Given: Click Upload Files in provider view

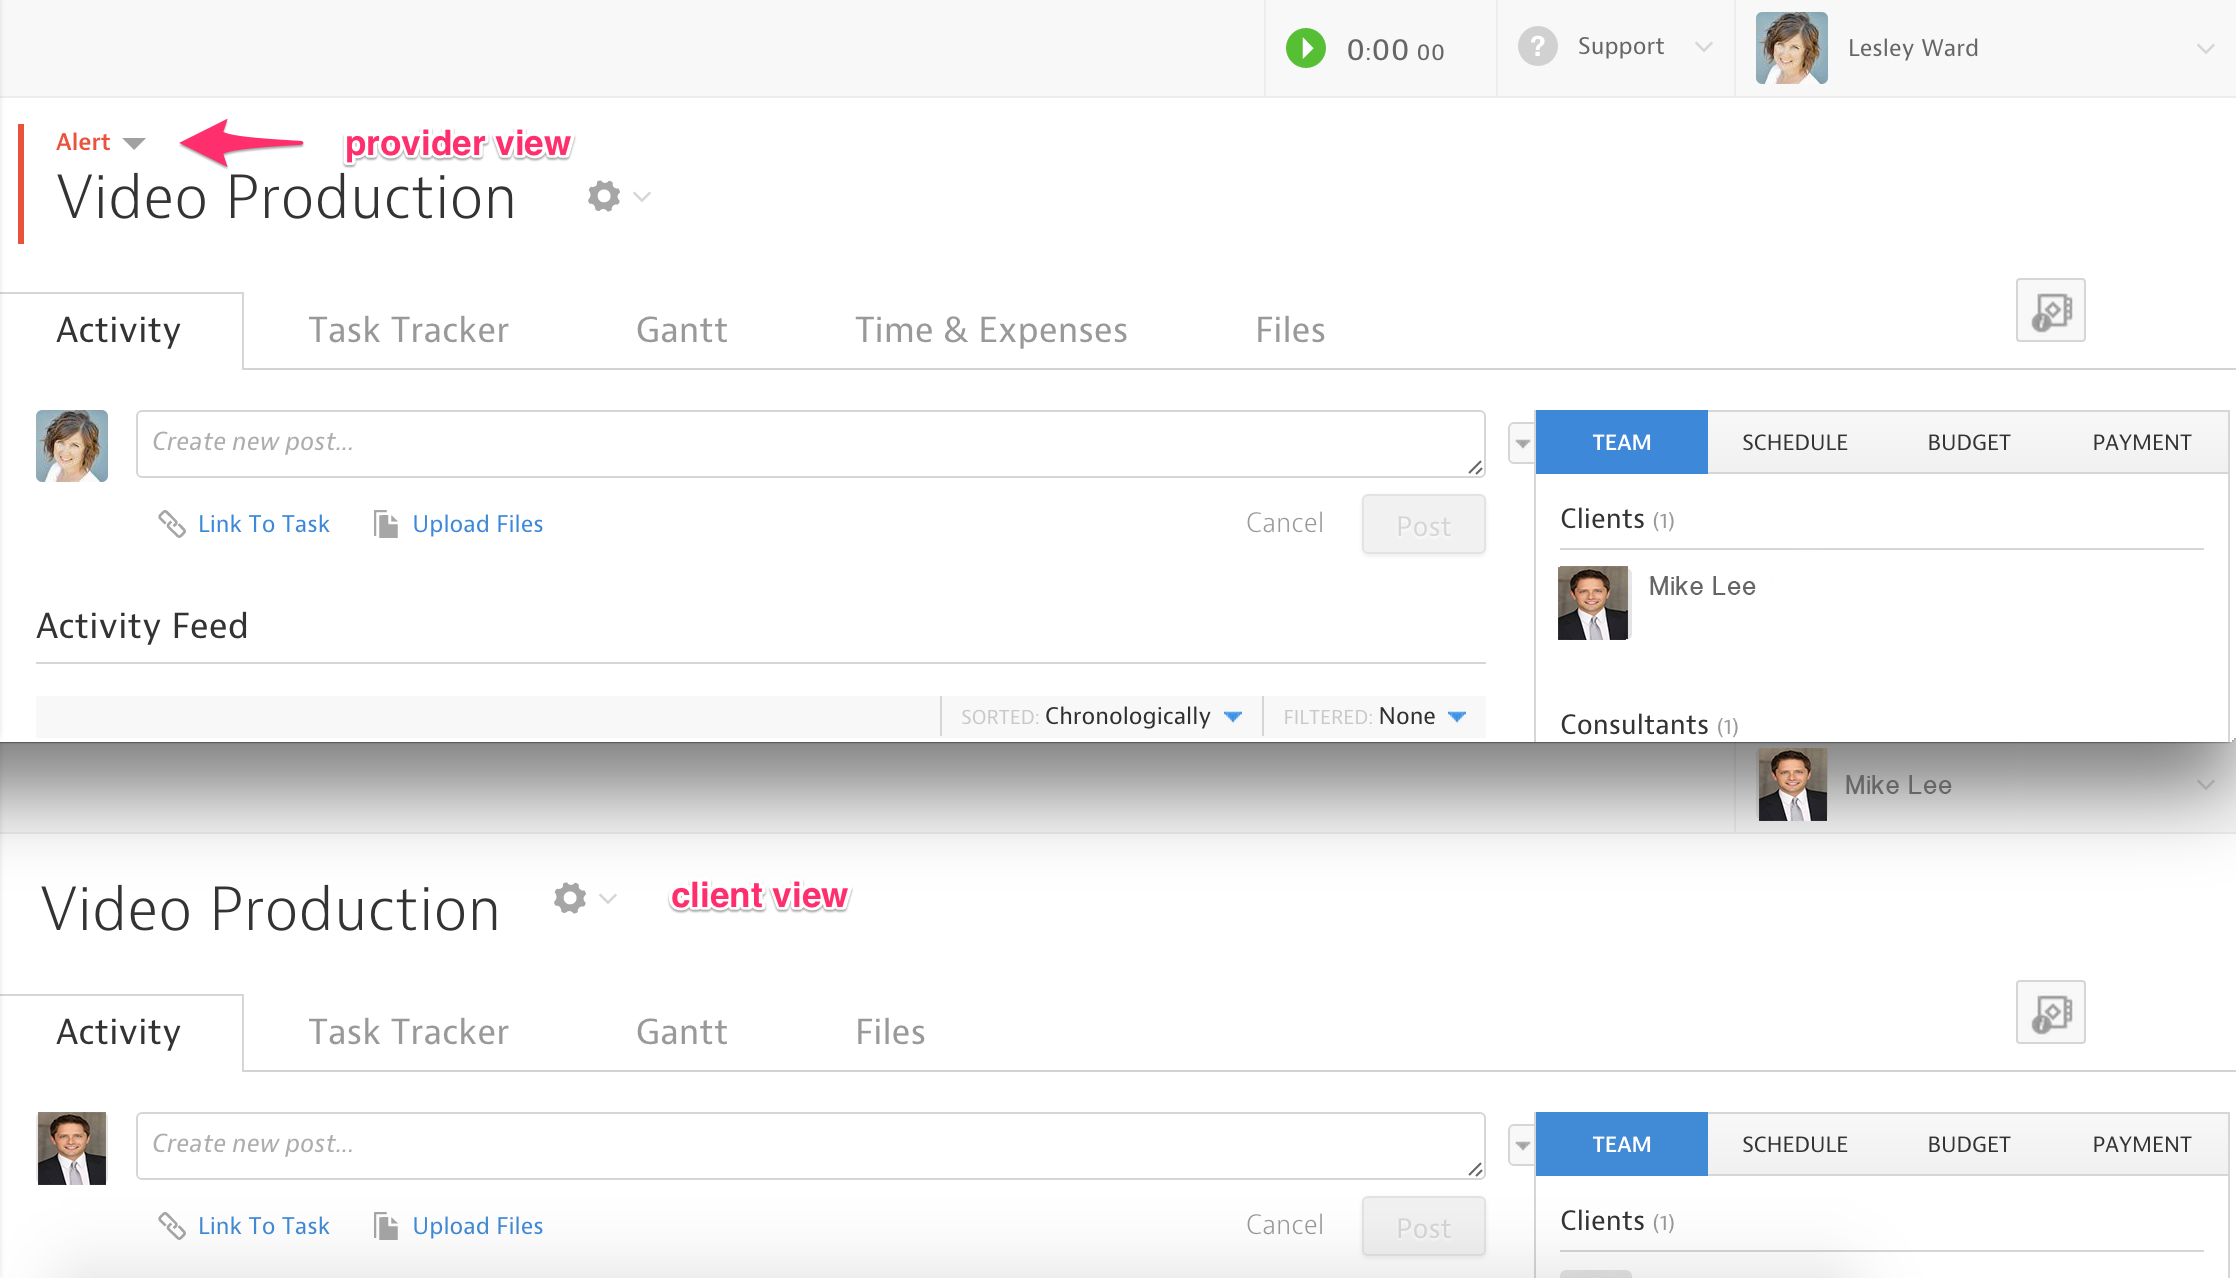Looking at the screenshot, I should [477, 524].
